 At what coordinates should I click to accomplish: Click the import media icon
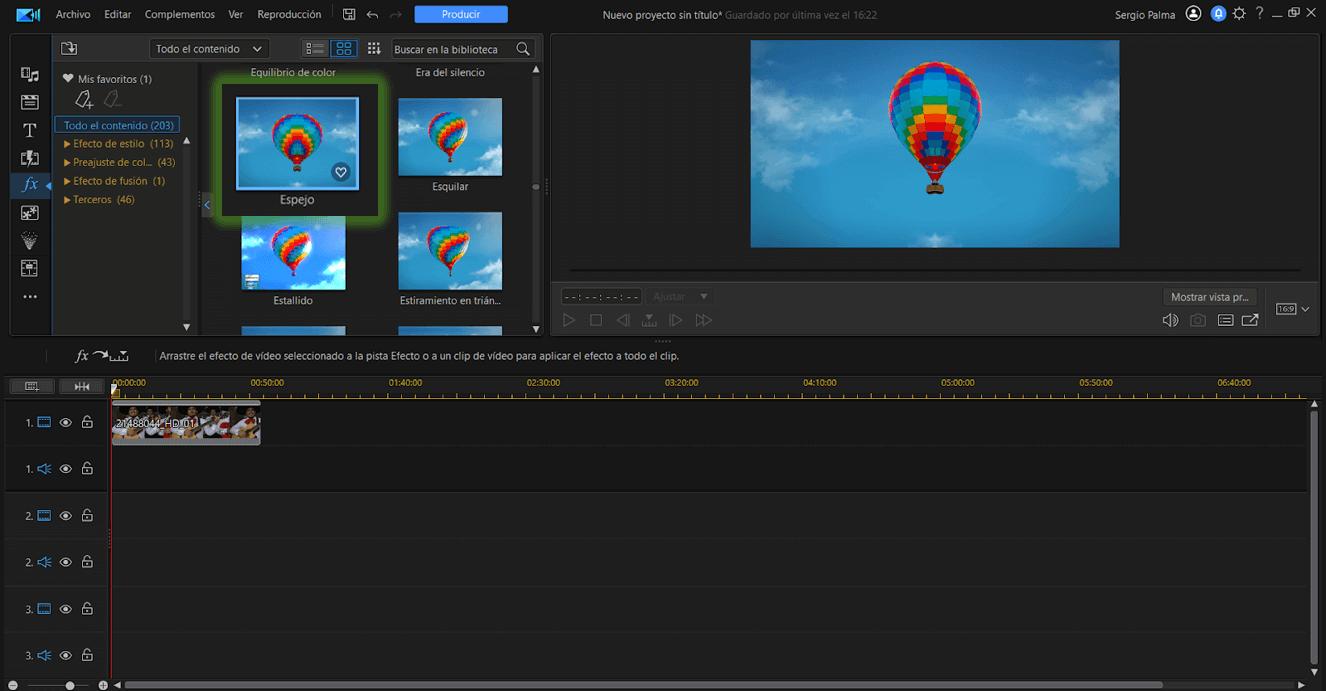point(69,49)
